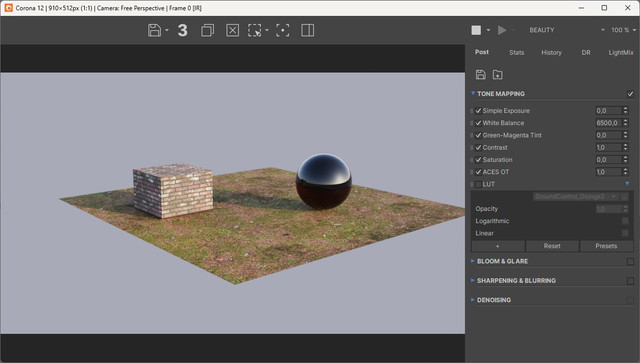The height and width of the screenshot is (363, 640).
Task: Click the drag handle left of Contrast
Action: point(472,147)
